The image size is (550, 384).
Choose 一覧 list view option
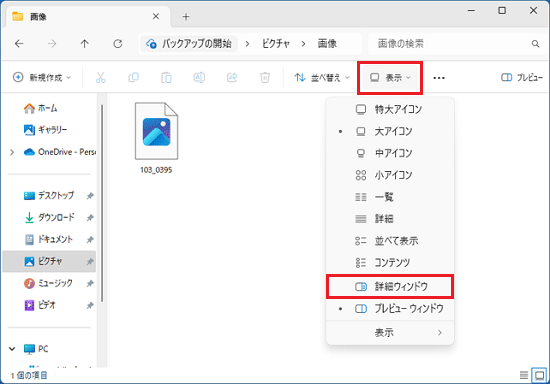tap(390, 197)
